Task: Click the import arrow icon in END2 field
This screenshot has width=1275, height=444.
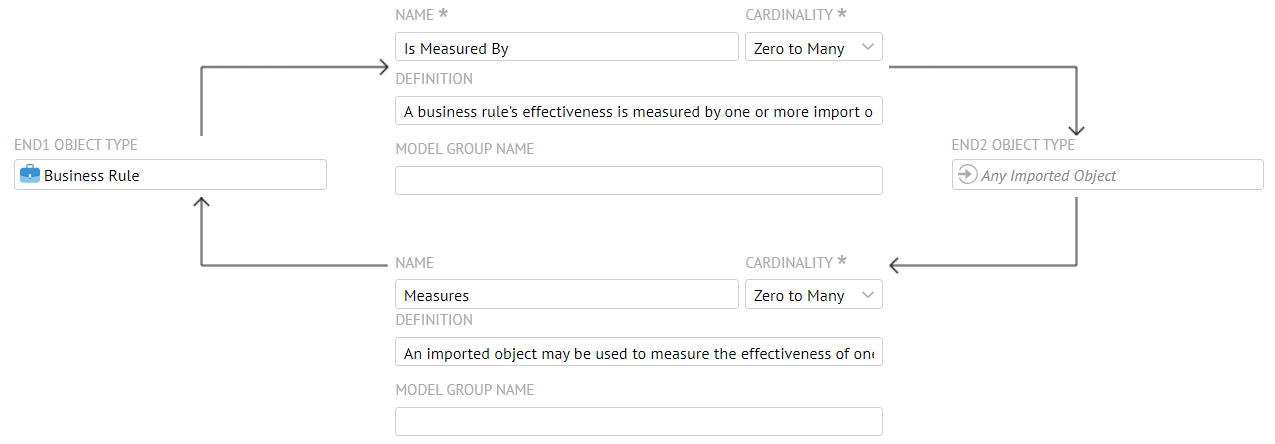Action: click(x=966, y=175)
